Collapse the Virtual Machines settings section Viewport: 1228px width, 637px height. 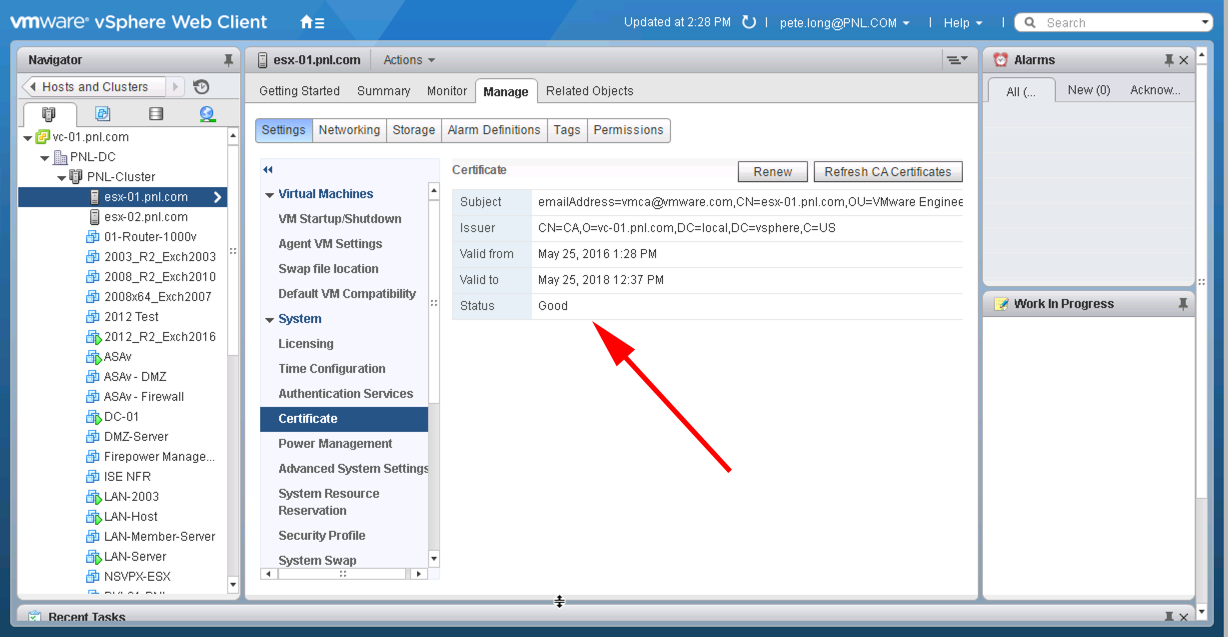tap(269, 195)
